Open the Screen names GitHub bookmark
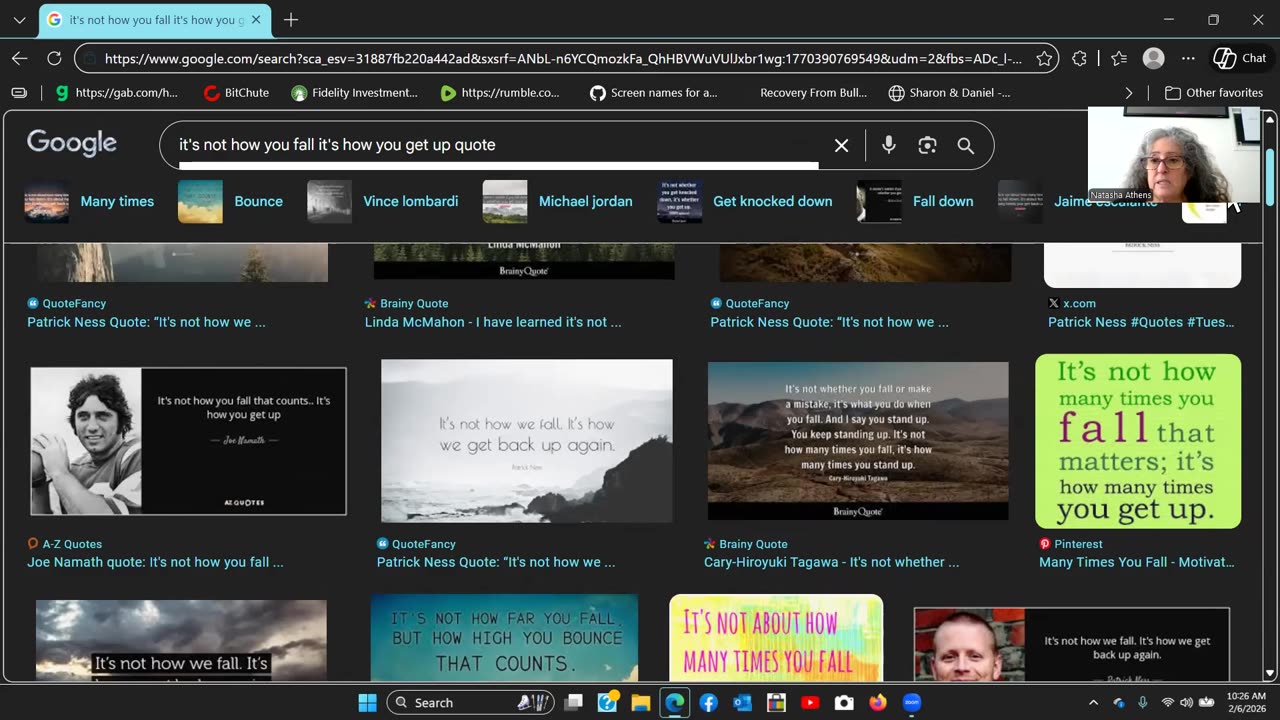1280x720 pixels. (654, 93)
